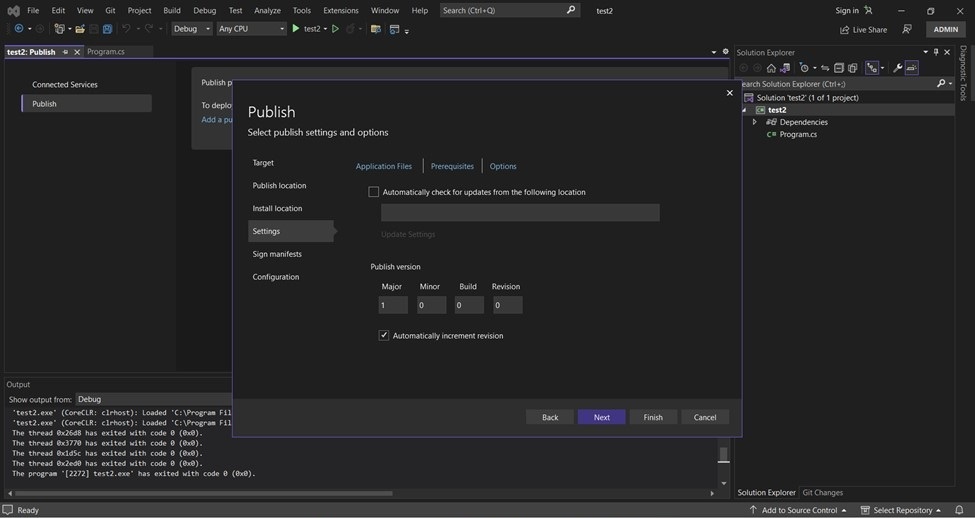Screen dimensions: 975x518
Task: Open the Extensions menu
Action: click(x=341, y=10)
